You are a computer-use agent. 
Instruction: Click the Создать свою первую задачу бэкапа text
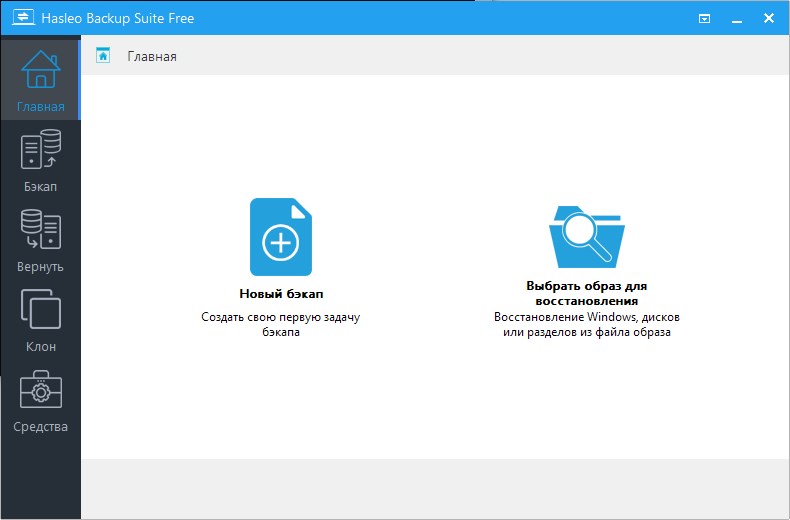click(x=281, y=324)
